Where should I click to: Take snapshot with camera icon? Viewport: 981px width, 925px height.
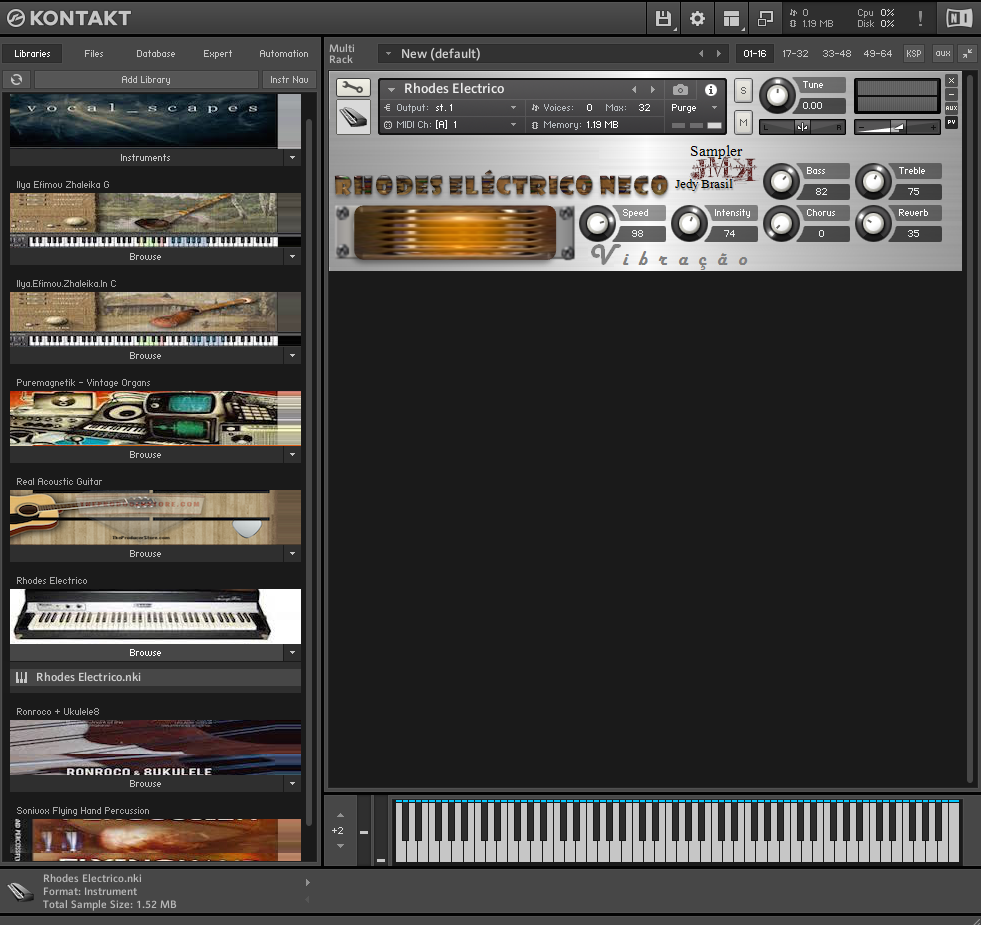click(680, 89)
